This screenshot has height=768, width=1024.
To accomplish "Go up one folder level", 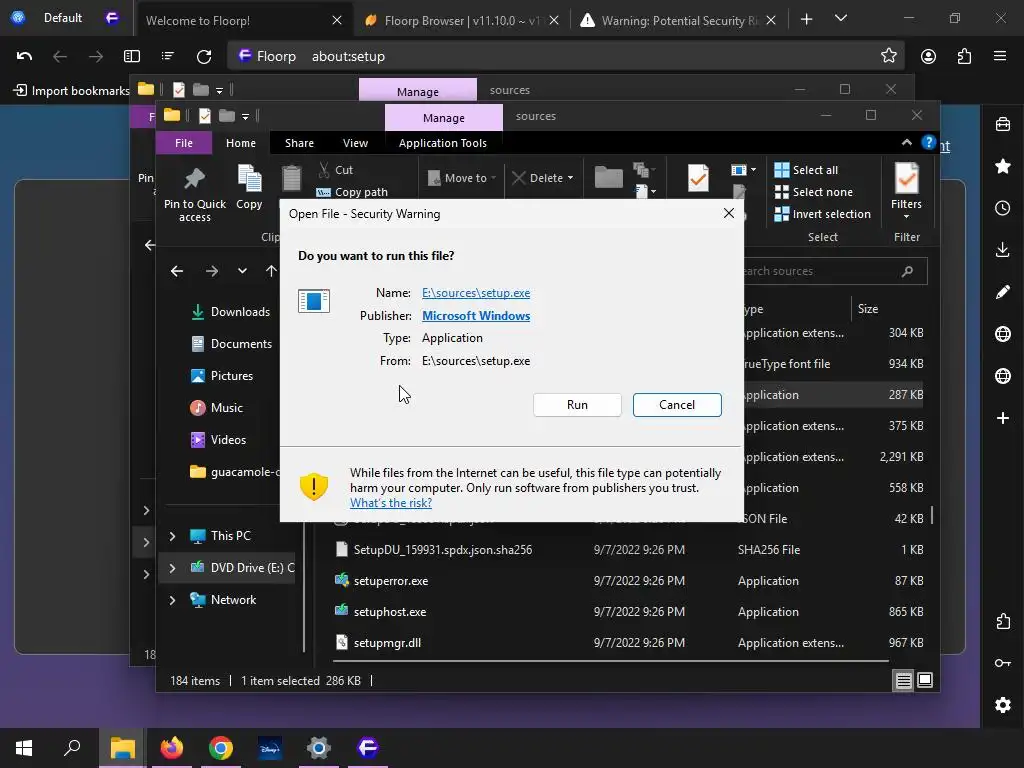I will tap(271, 271).
